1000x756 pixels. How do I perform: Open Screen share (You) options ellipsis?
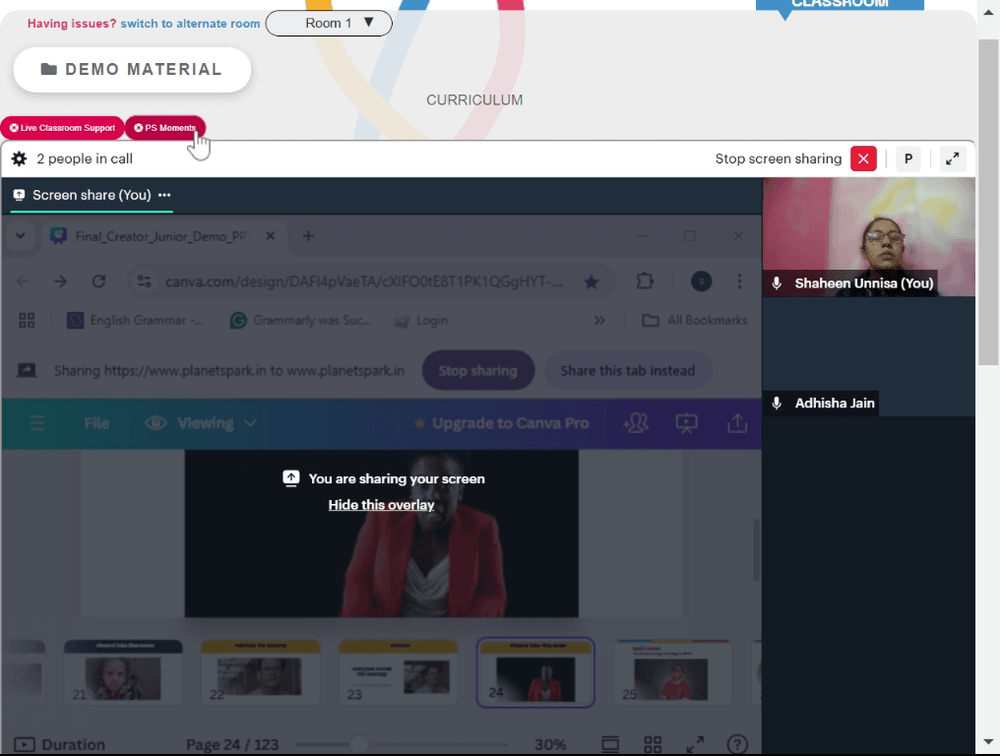(x=165, y=195)
